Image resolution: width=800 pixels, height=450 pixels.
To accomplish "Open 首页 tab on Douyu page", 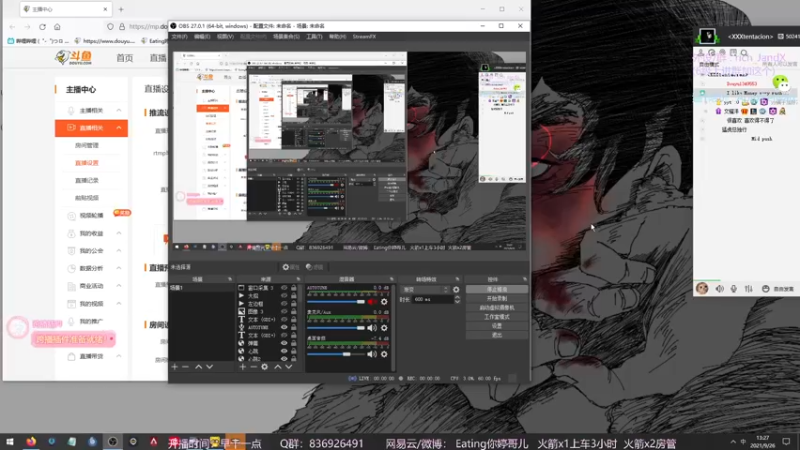I will (124, 58).
